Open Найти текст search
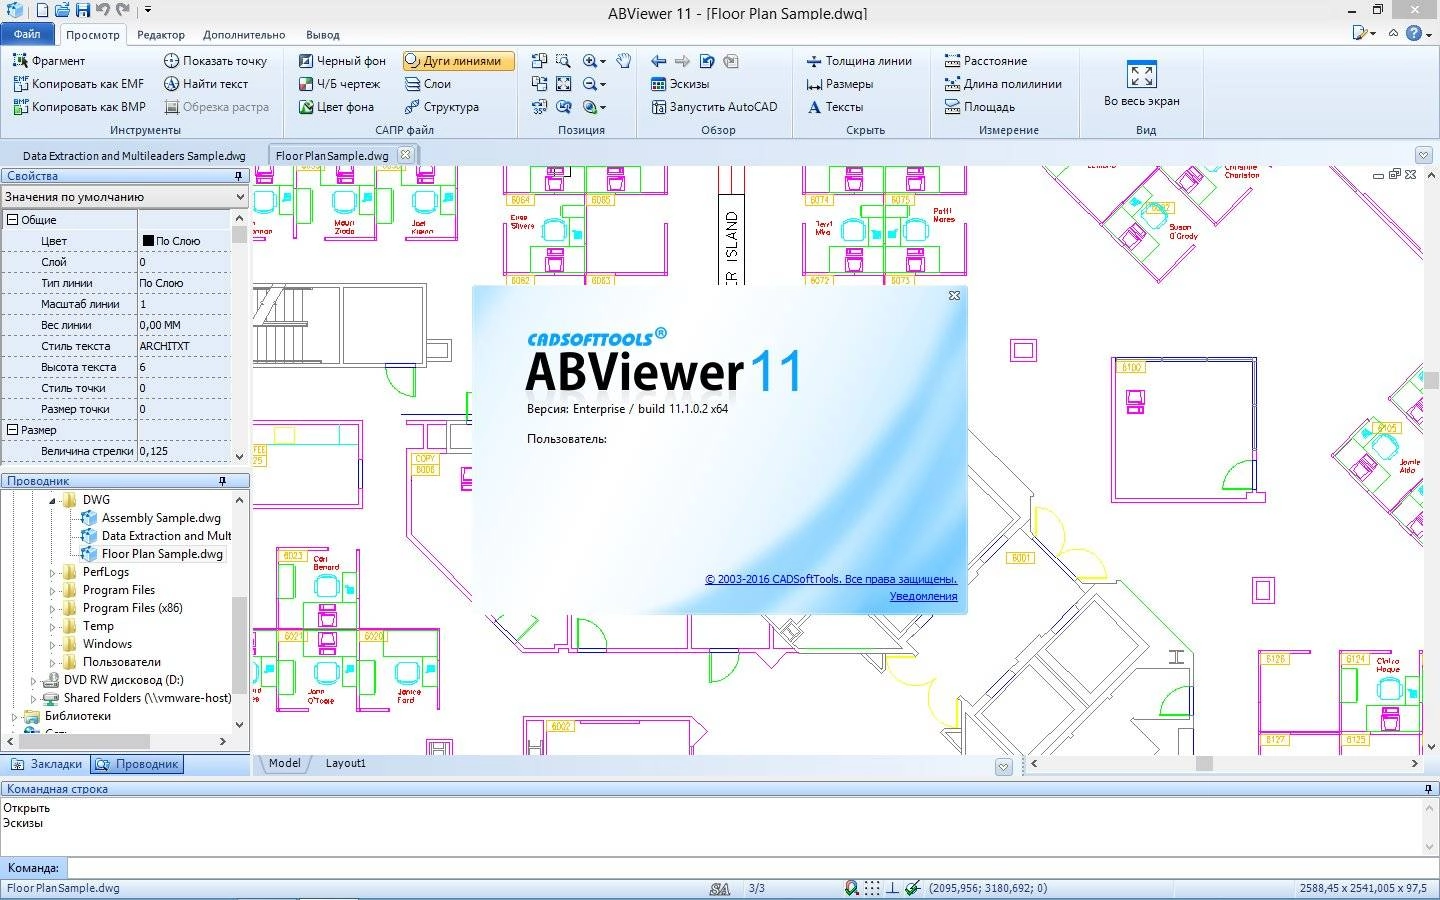 click(206, 84)
